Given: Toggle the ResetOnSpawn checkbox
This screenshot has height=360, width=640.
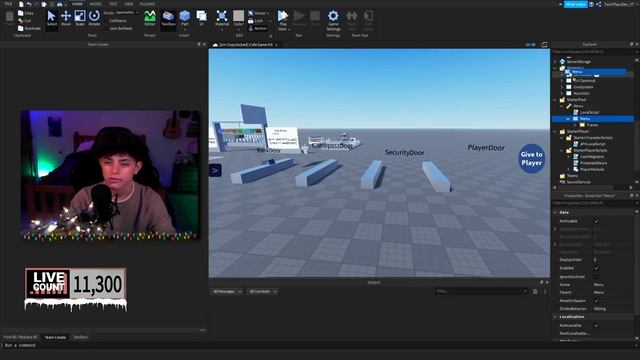Looking at the screenshot, I should tap(596, 300).
